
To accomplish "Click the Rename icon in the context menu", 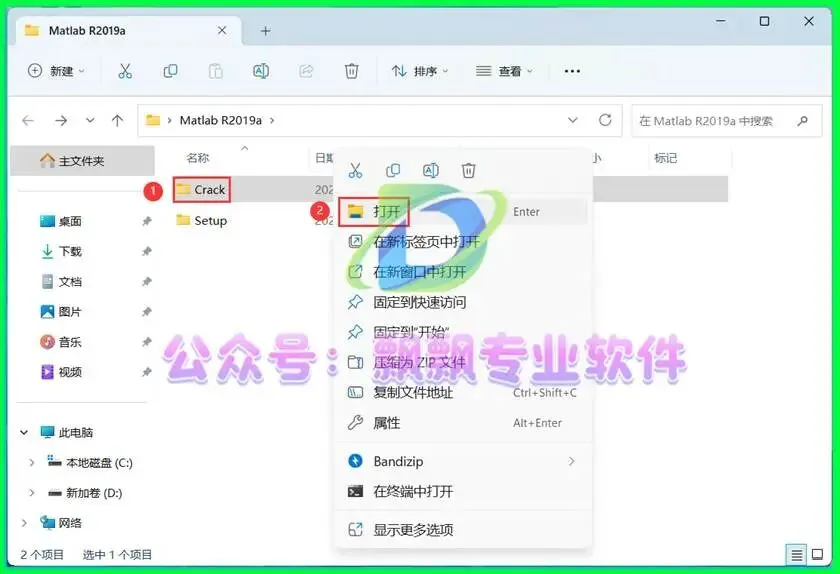I will 431,170.
